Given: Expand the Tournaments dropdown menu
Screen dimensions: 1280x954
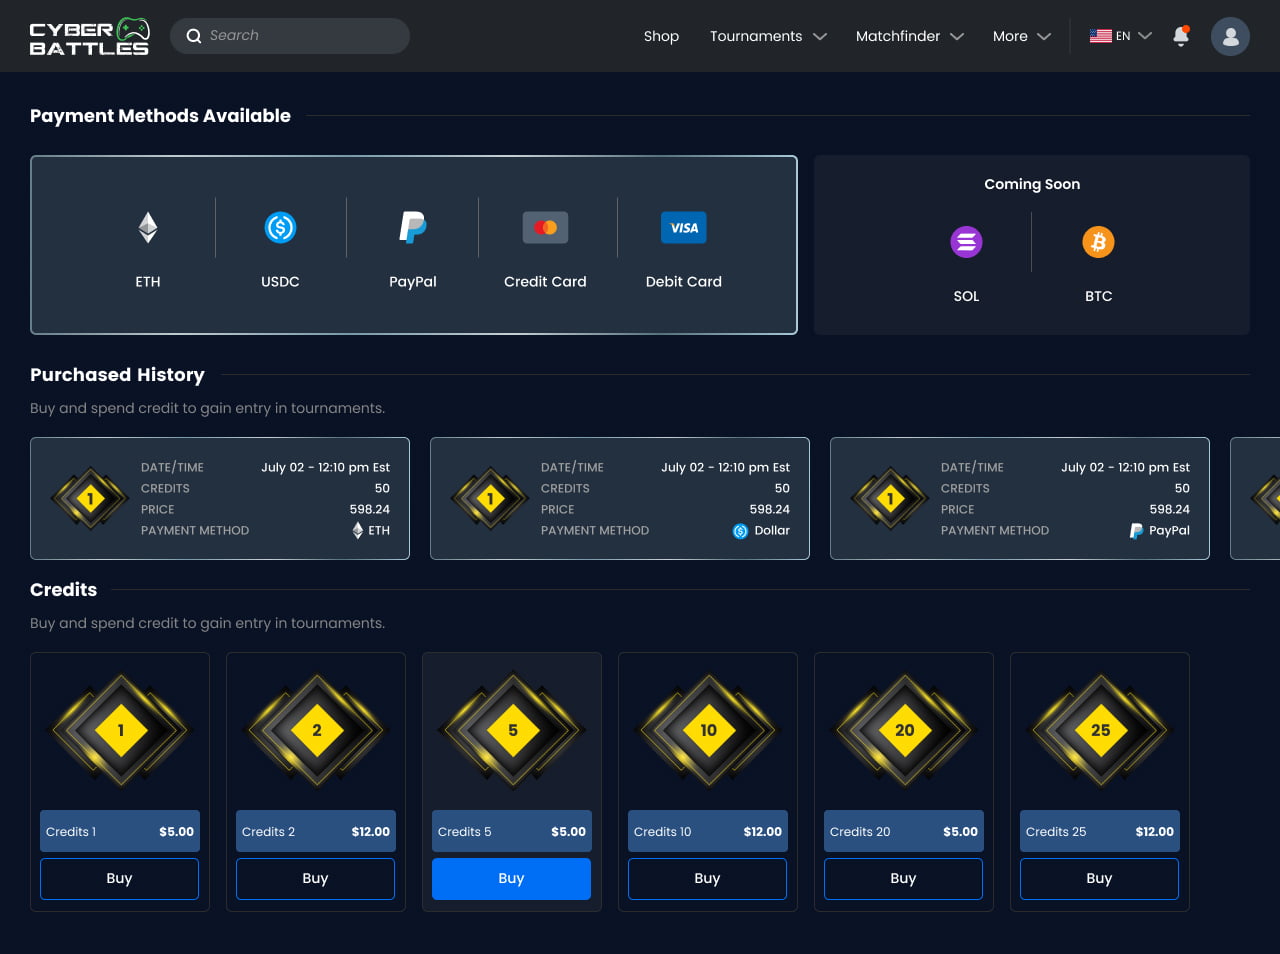Looking at the screenshot, I should click(768, 36).
